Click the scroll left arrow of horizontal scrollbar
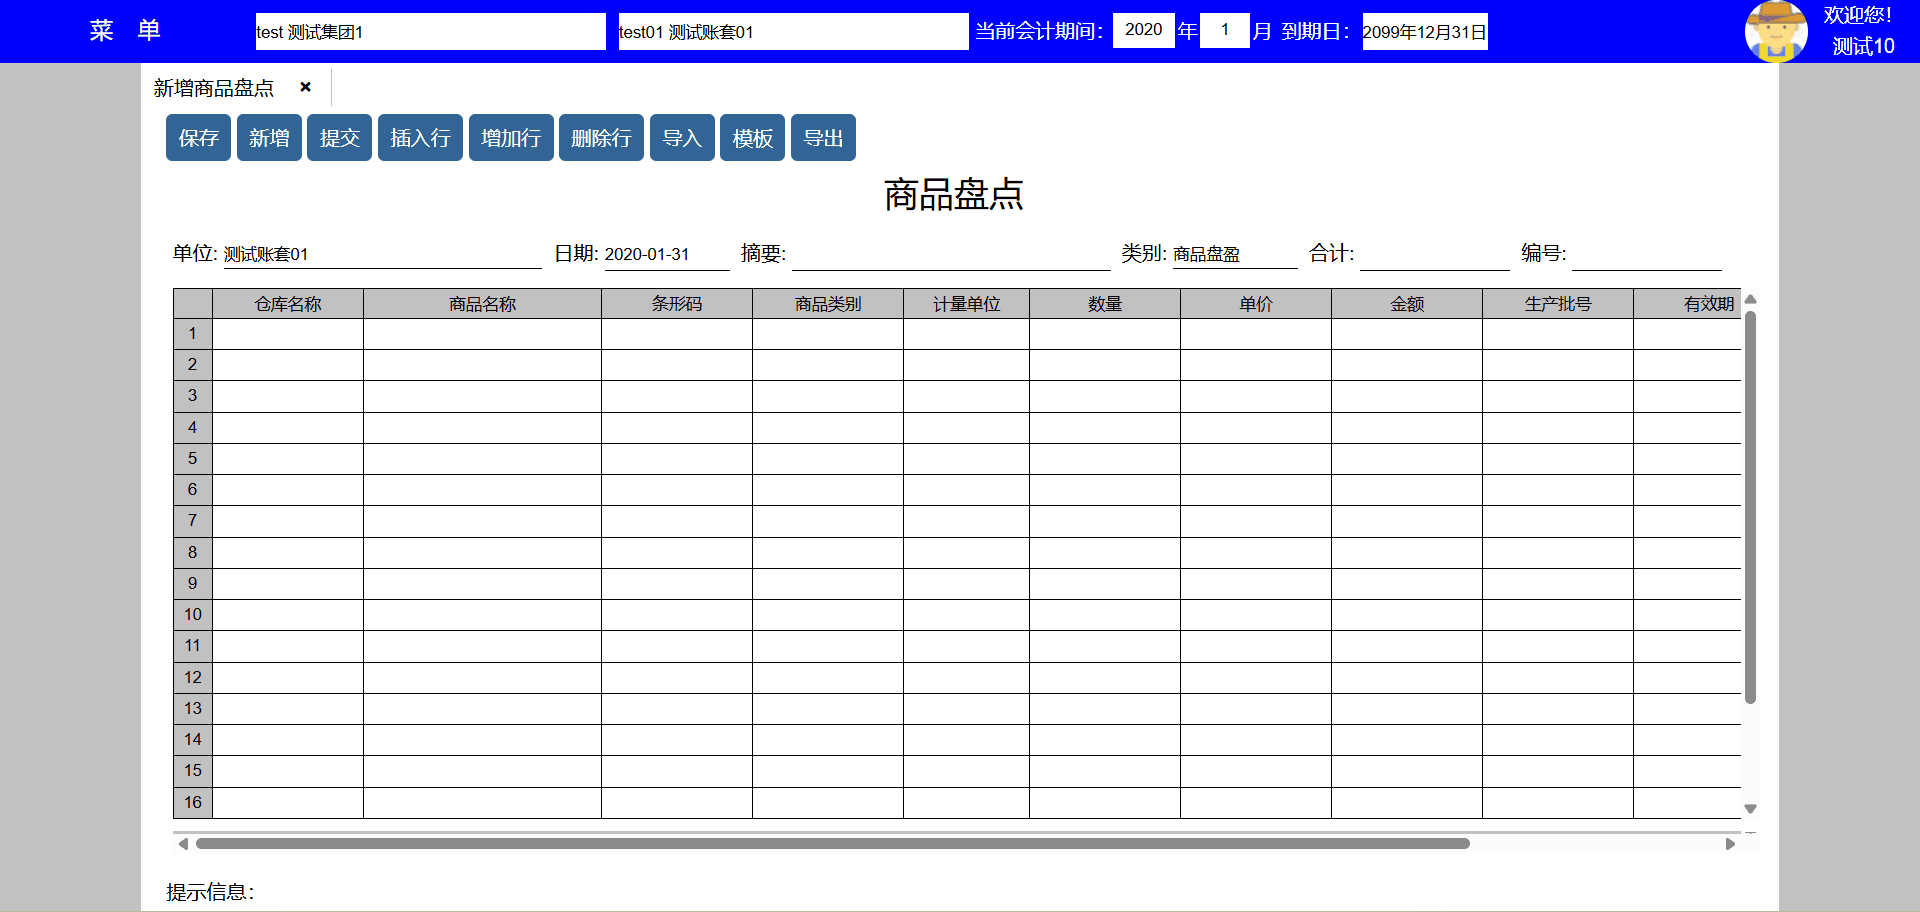Viewport: 1920px width, 912px height. click(183, 844)
